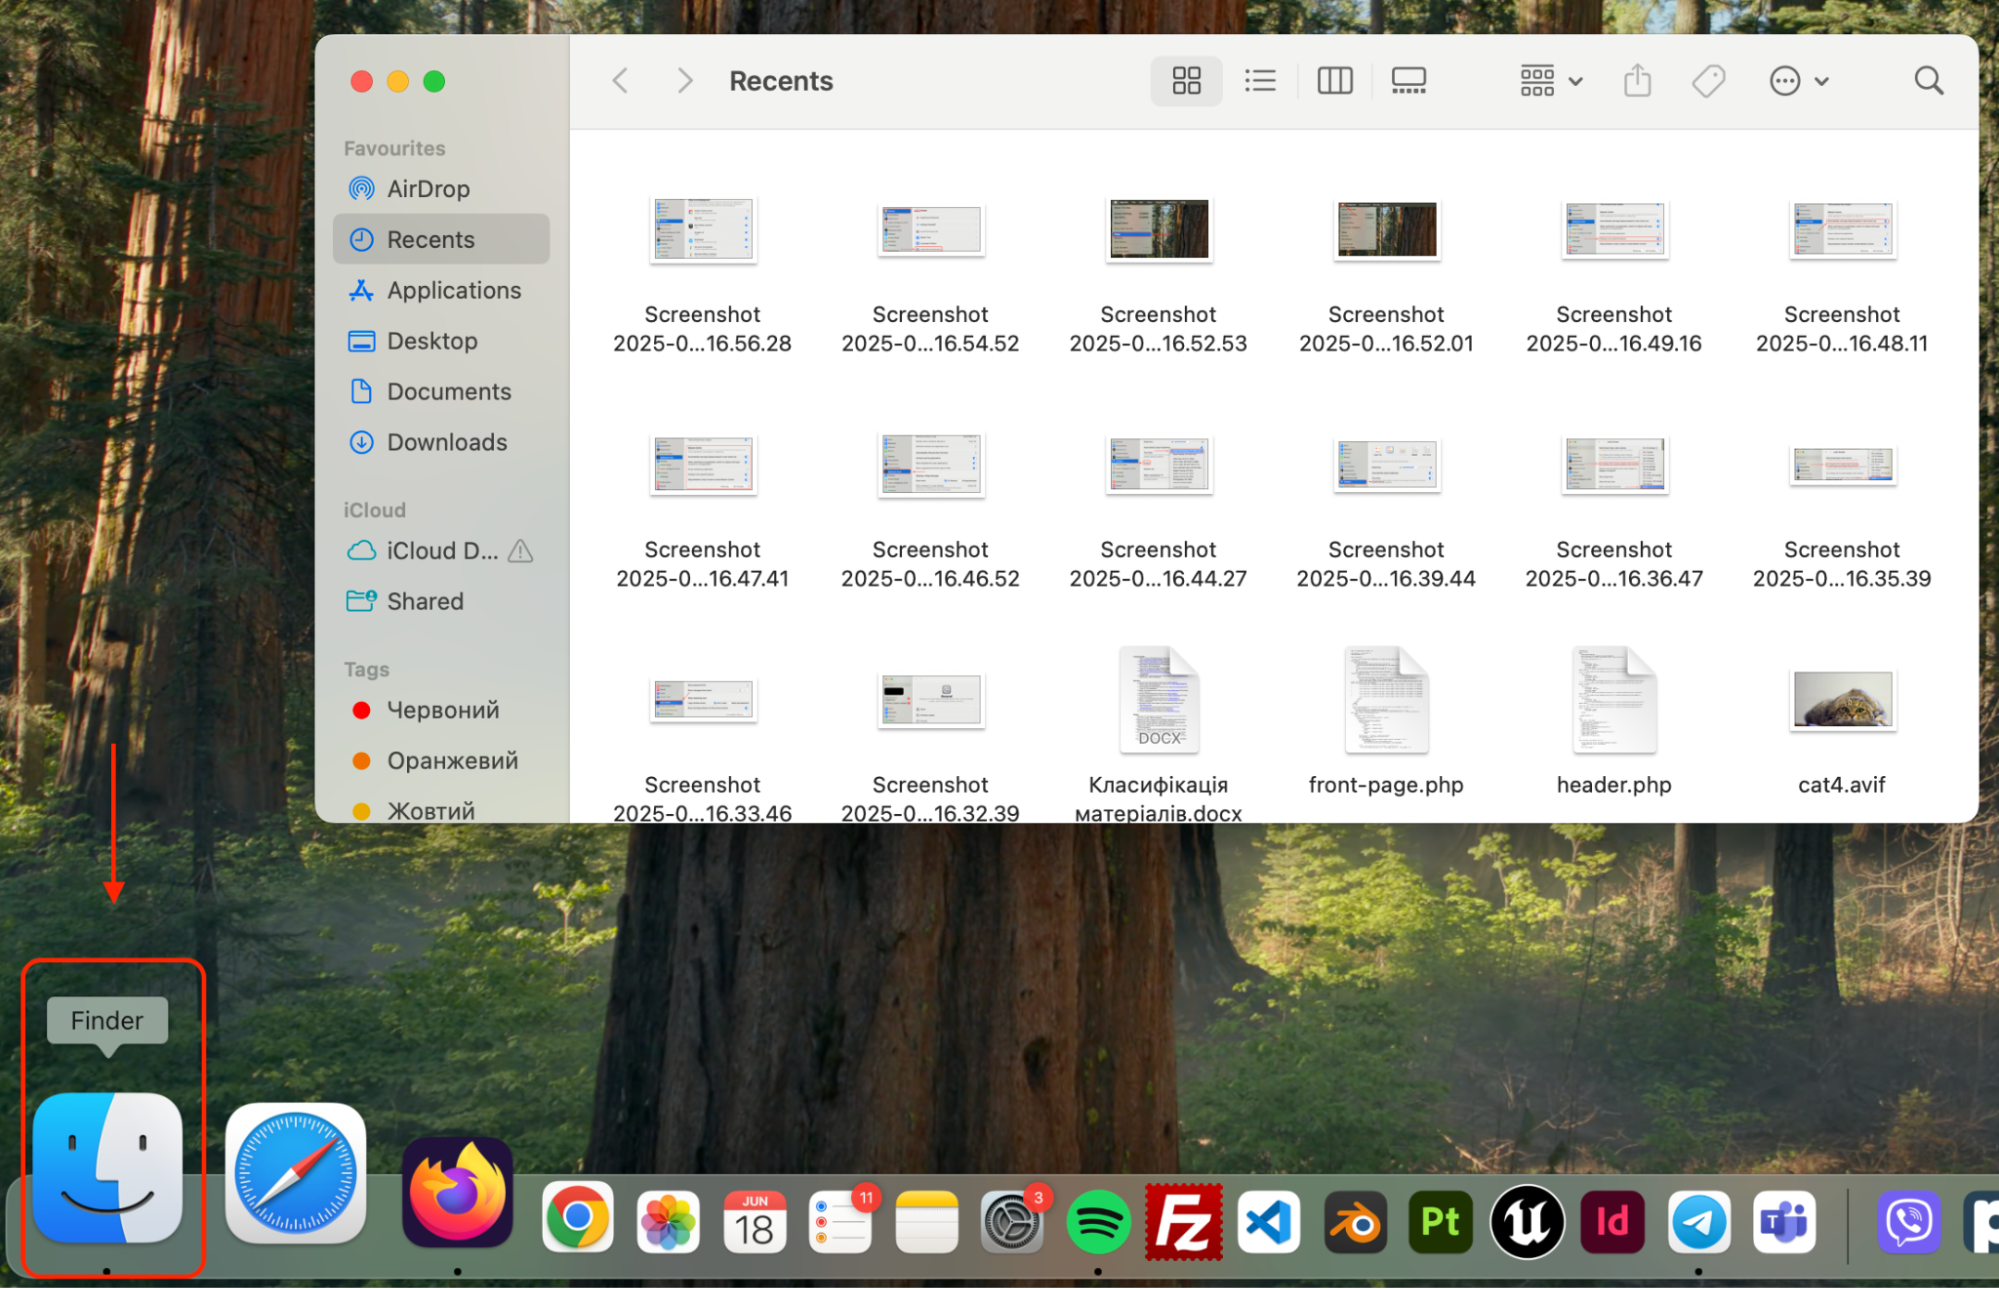Open the group-by dropdown arrow
1999x1289 pixels.
(x=1575, y=80)
